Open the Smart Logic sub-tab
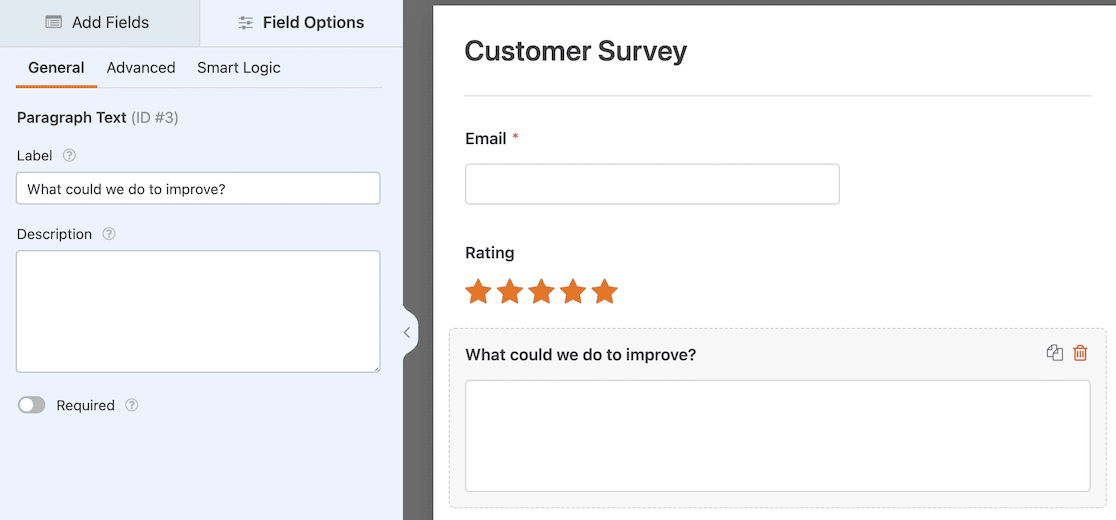This screenshot has height=520, width=1116. click(238, 68)
